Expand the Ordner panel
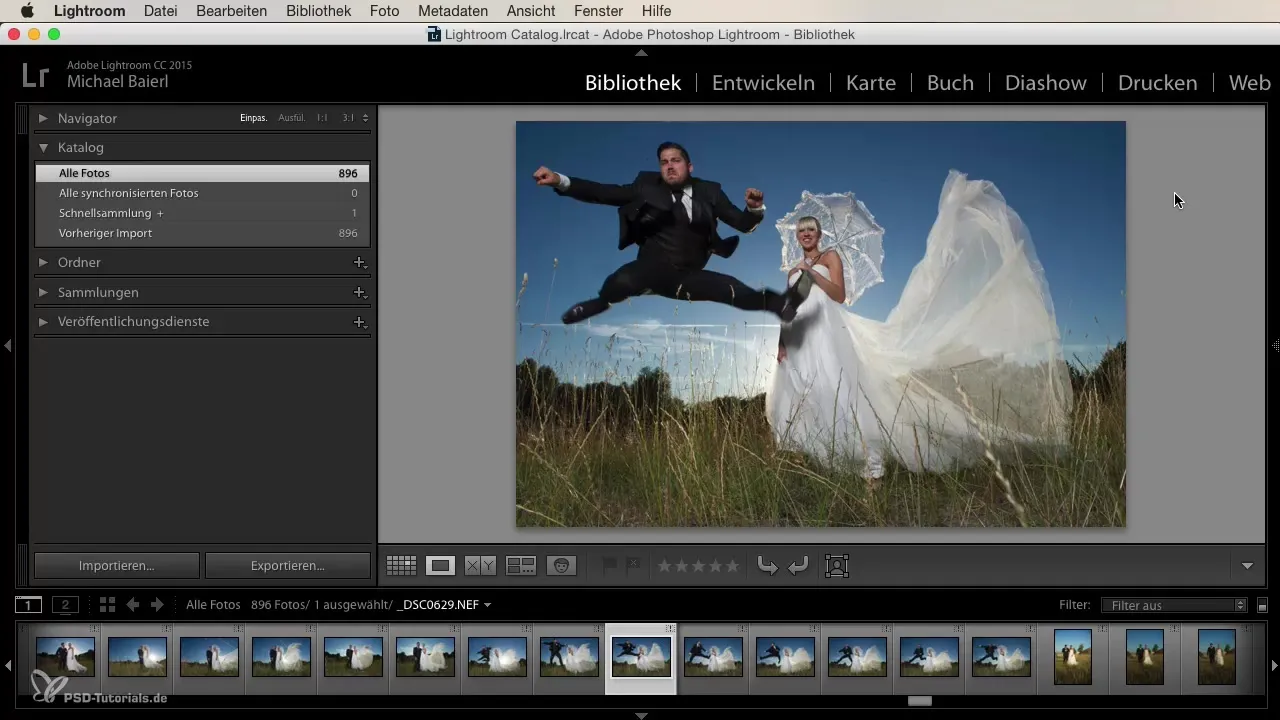1280x720 pixels. point(43,262)
